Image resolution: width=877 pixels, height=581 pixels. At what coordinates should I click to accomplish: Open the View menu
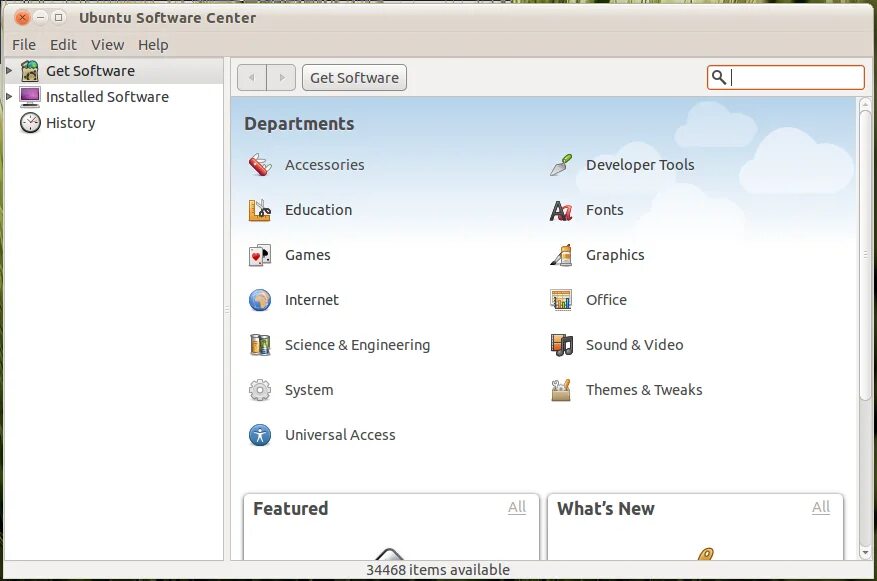click(x=107, y=45)
